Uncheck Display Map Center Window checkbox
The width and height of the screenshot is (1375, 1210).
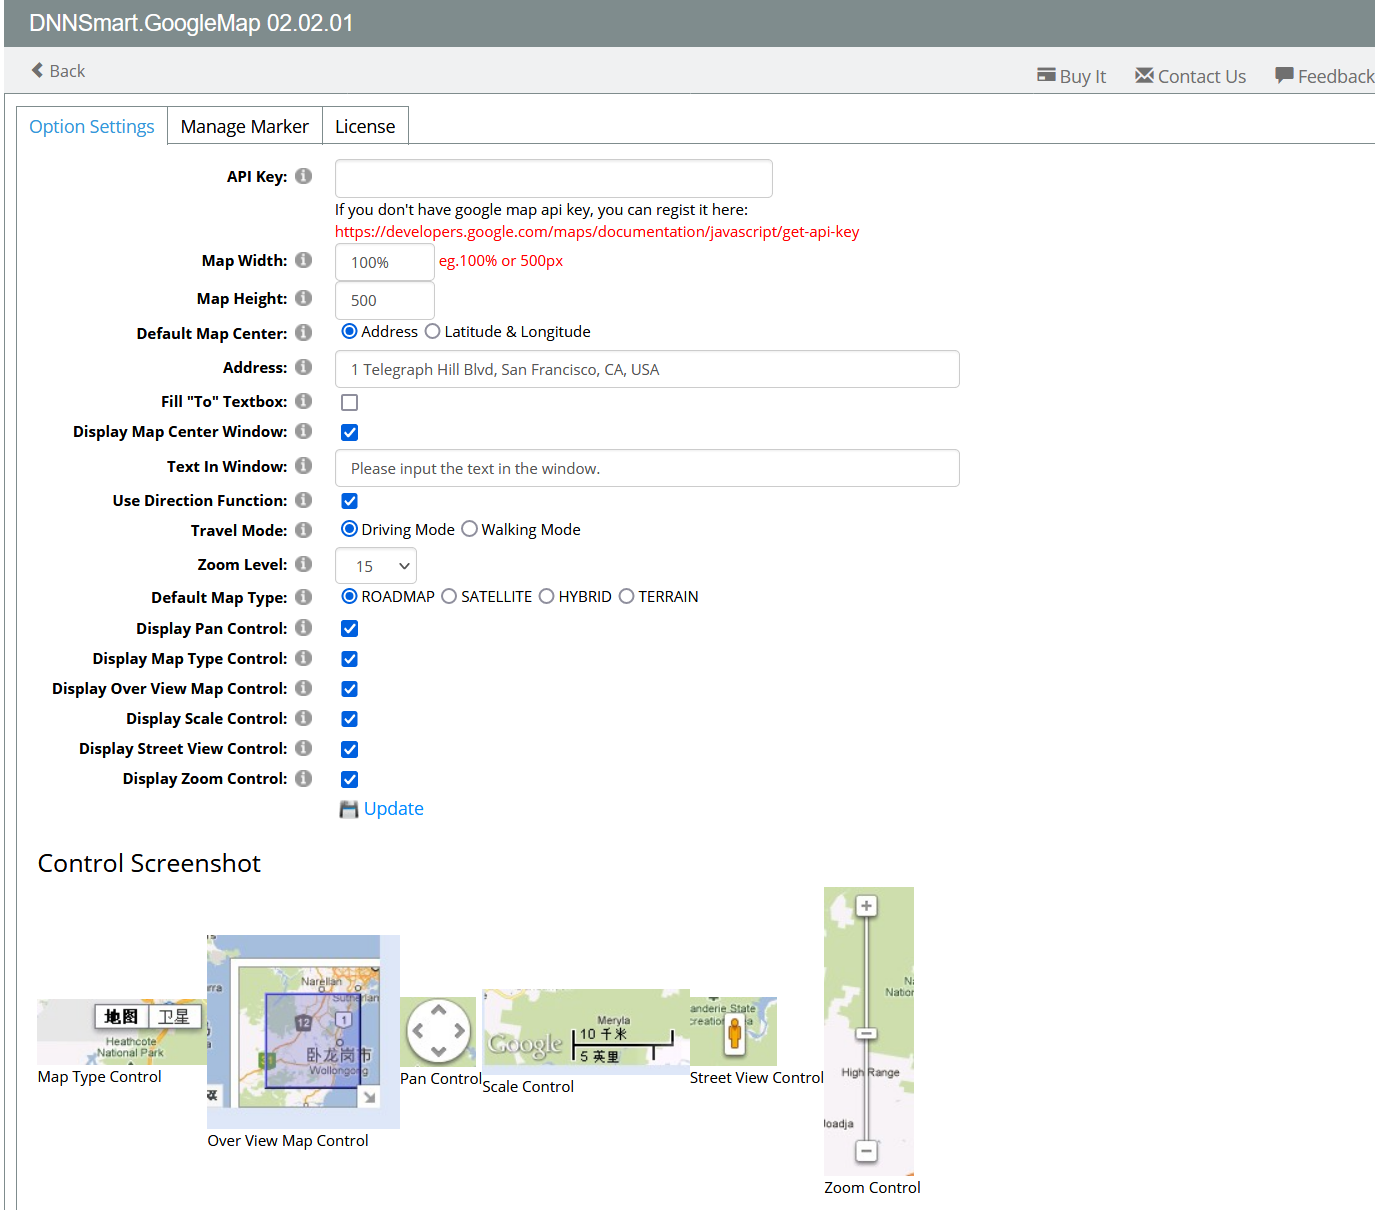(x=349, y=432)
